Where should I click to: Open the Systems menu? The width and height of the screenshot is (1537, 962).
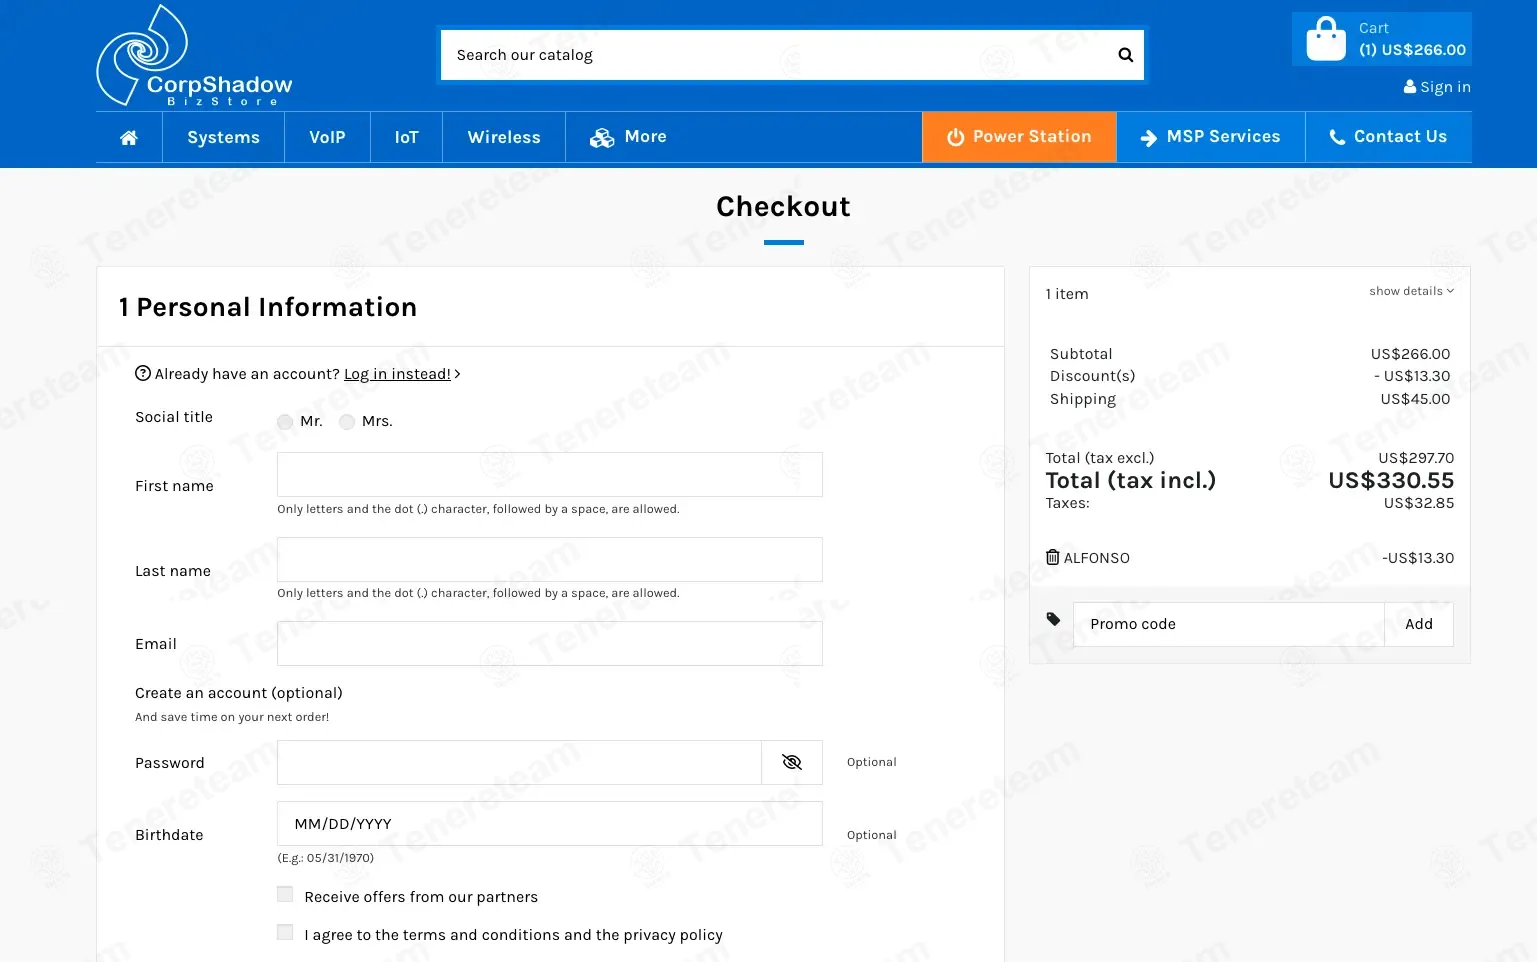(223, 137)
